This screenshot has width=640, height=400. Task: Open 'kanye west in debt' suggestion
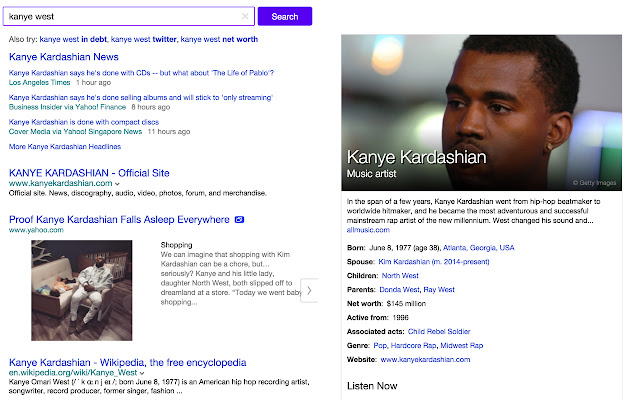(74, 40)
